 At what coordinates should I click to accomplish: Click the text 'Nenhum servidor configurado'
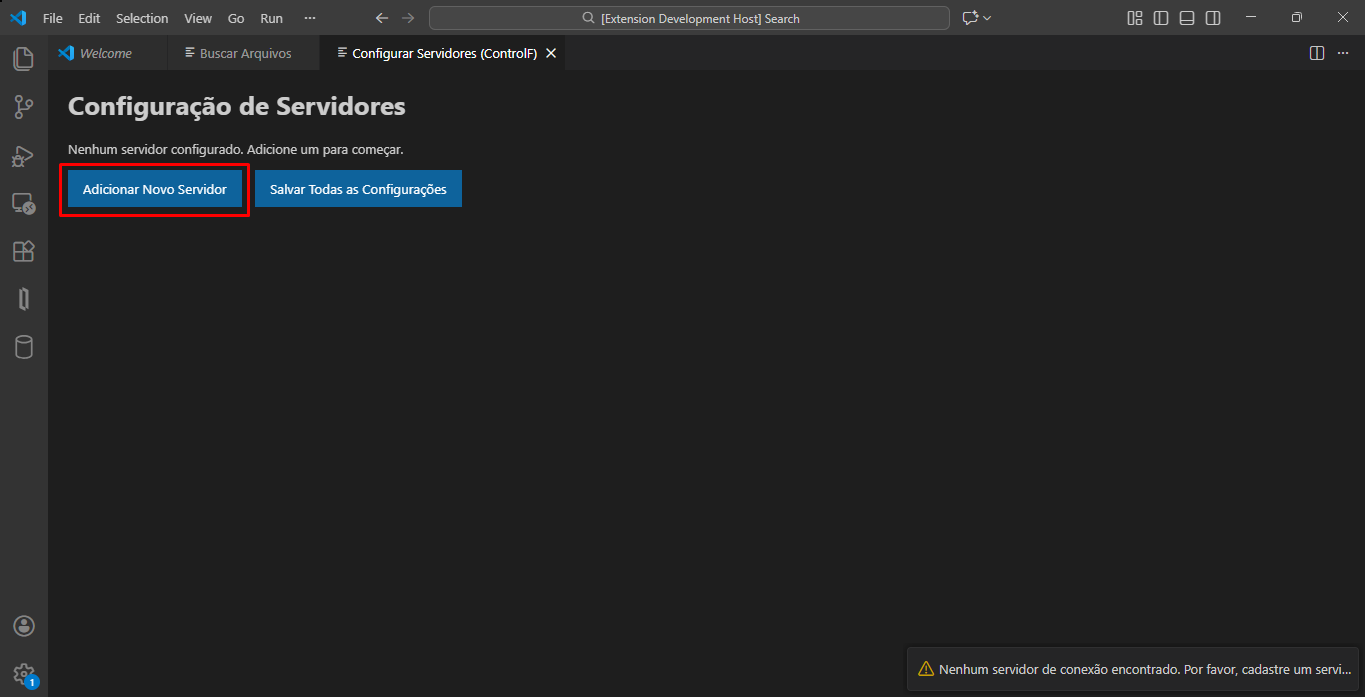pos(155,149)
